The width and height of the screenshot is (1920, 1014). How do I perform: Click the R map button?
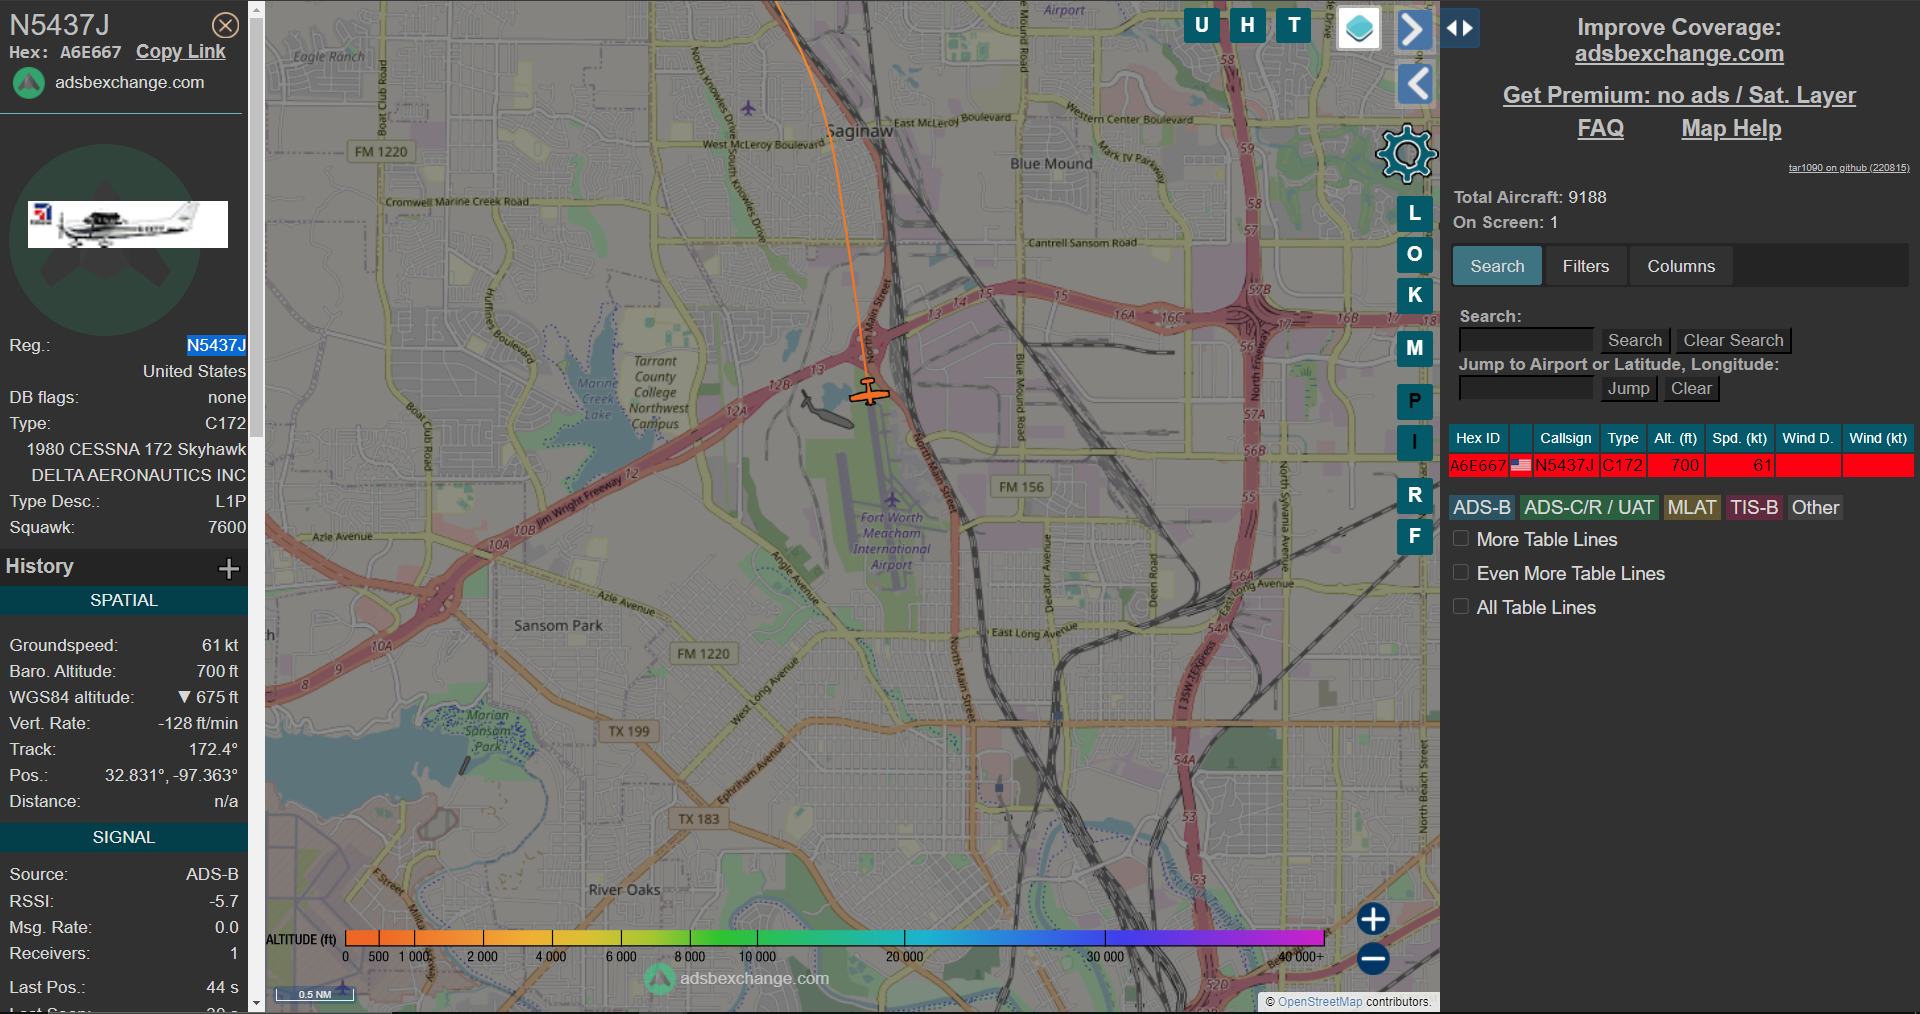click(1414, 495)
